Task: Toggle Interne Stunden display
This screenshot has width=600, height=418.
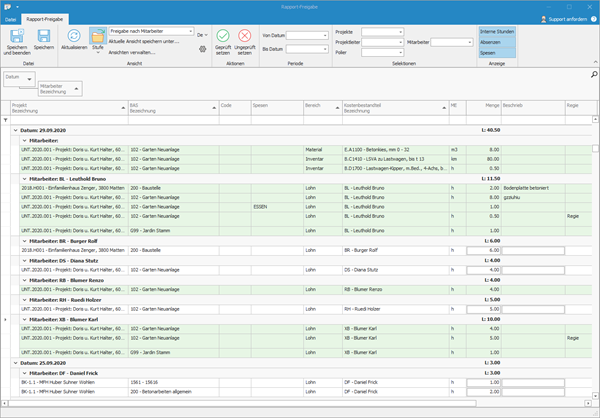Action: point(497,31)
